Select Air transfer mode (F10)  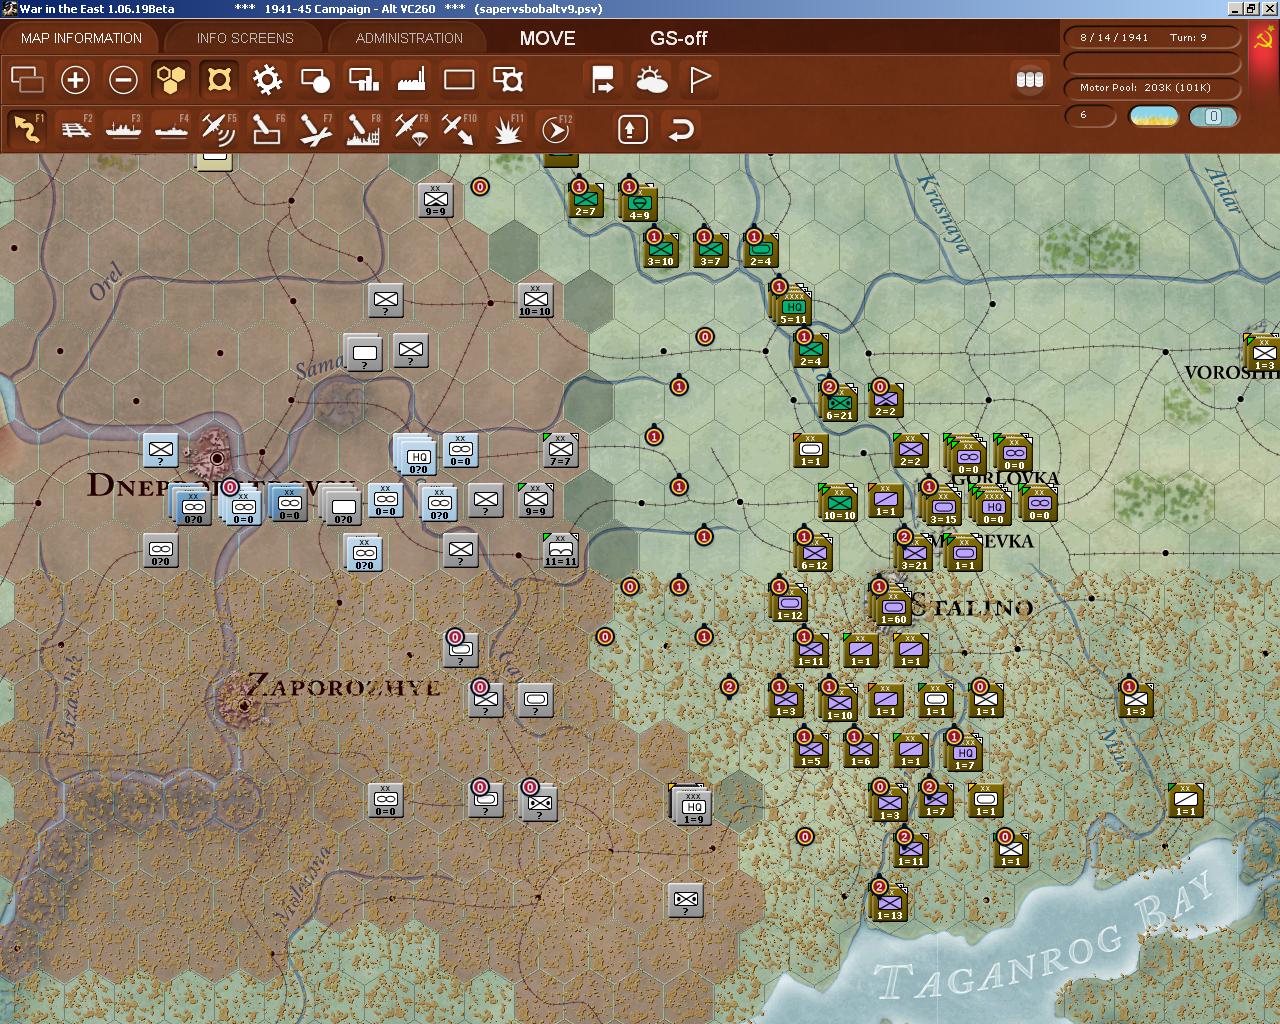click(459, 129)
